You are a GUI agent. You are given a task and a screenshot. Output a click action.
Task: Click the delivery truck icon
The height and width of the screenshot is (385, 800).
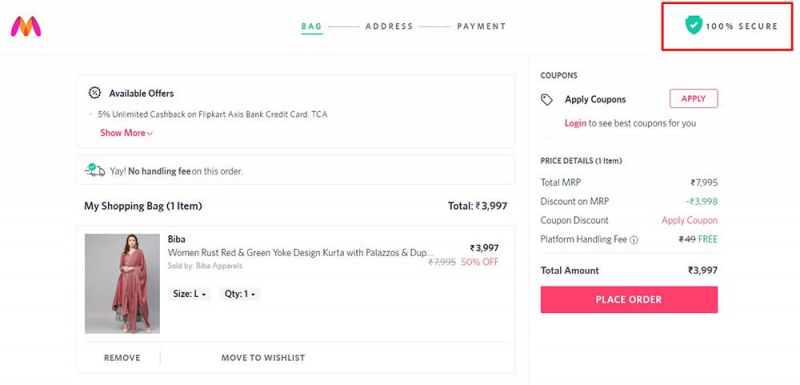95,170
